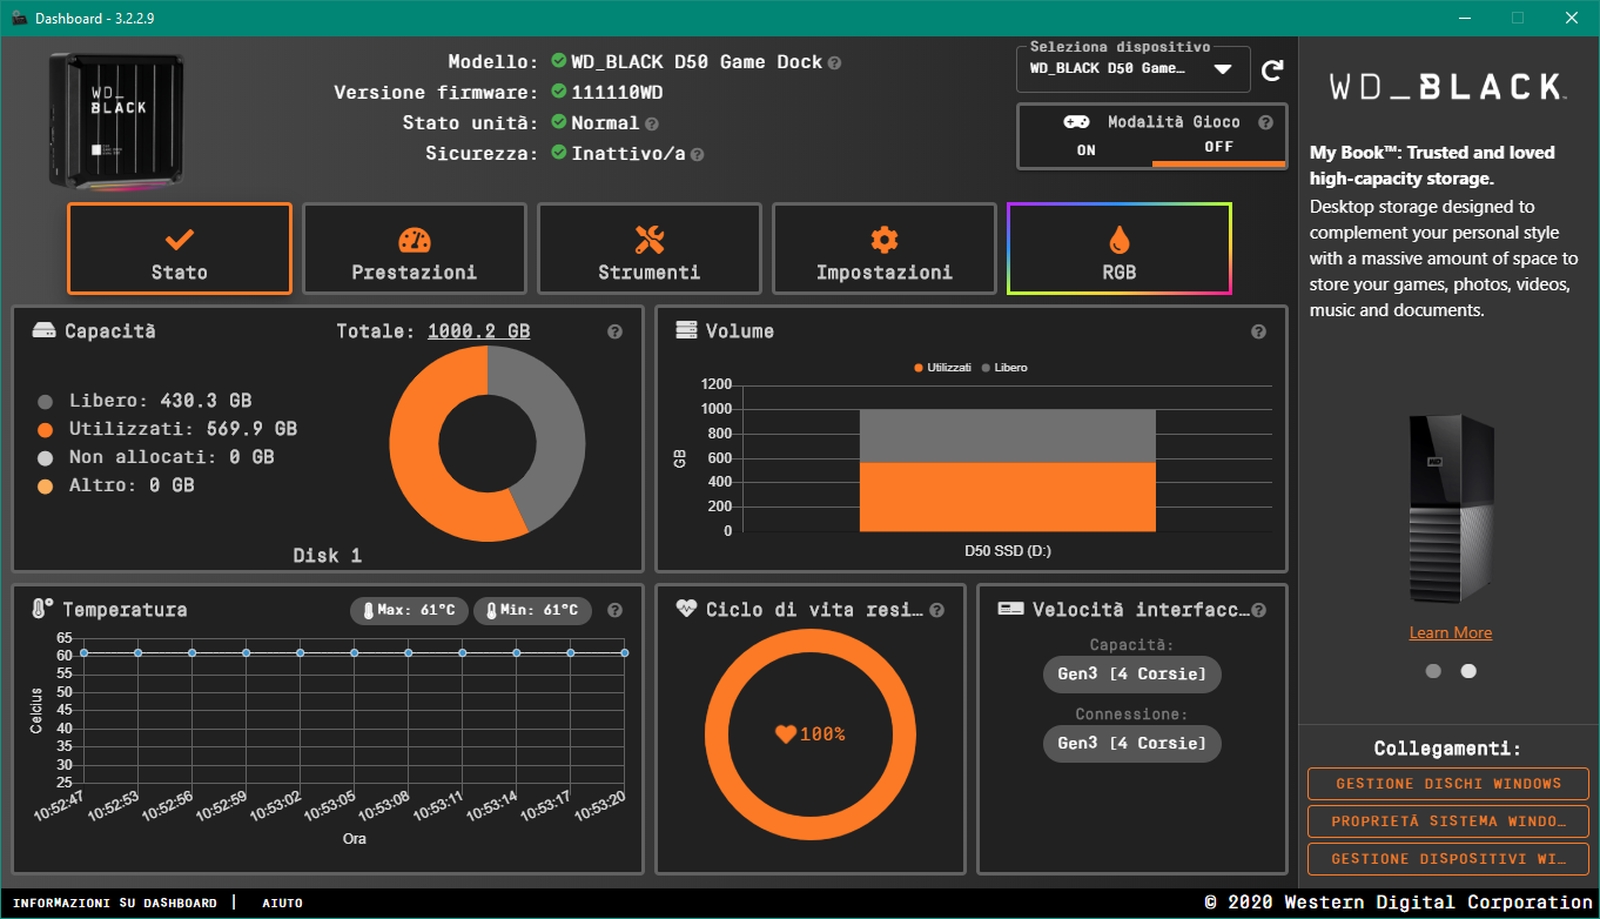Click the Temperatura panel help icon
Image resolution: width=1600 pixels, height=919 pixels.
coord(614,610)
